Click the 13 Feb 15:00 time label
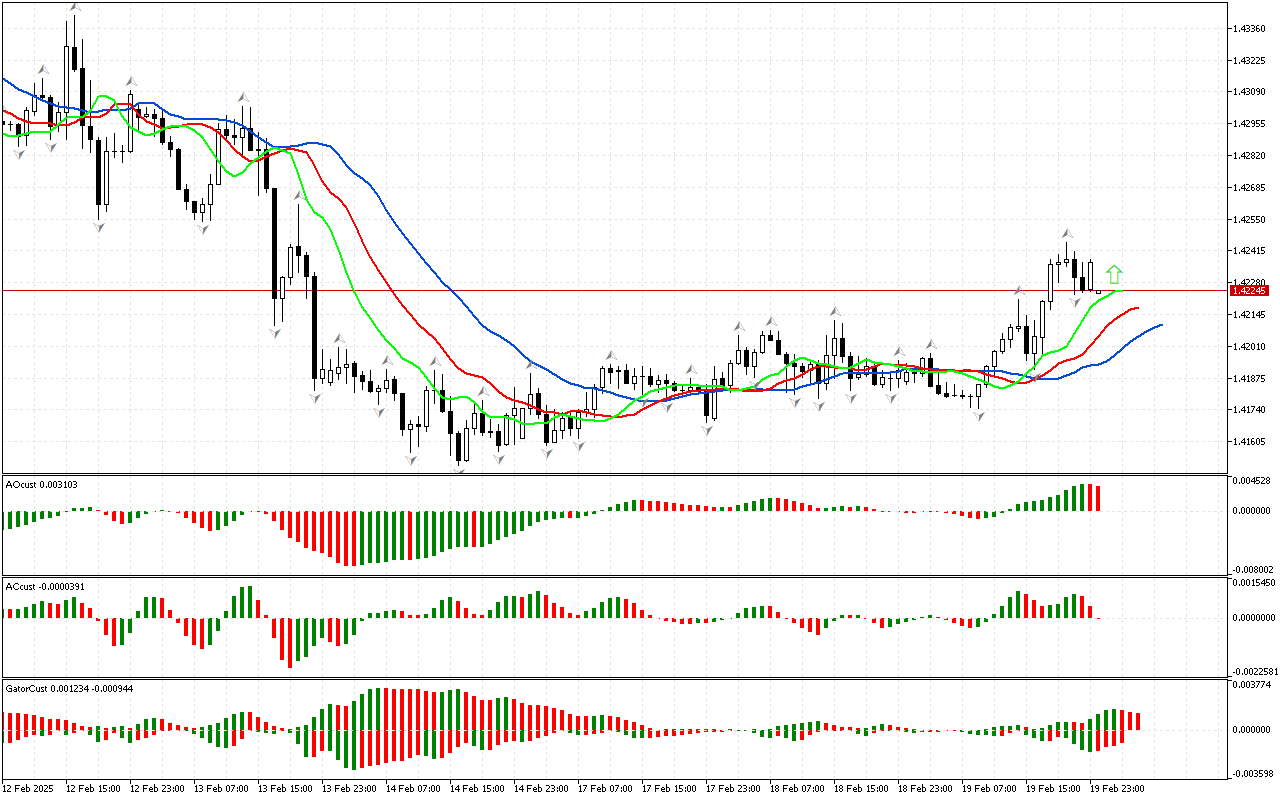Image resolution: width=1280 pixels, height=800 pixels. 283,789
